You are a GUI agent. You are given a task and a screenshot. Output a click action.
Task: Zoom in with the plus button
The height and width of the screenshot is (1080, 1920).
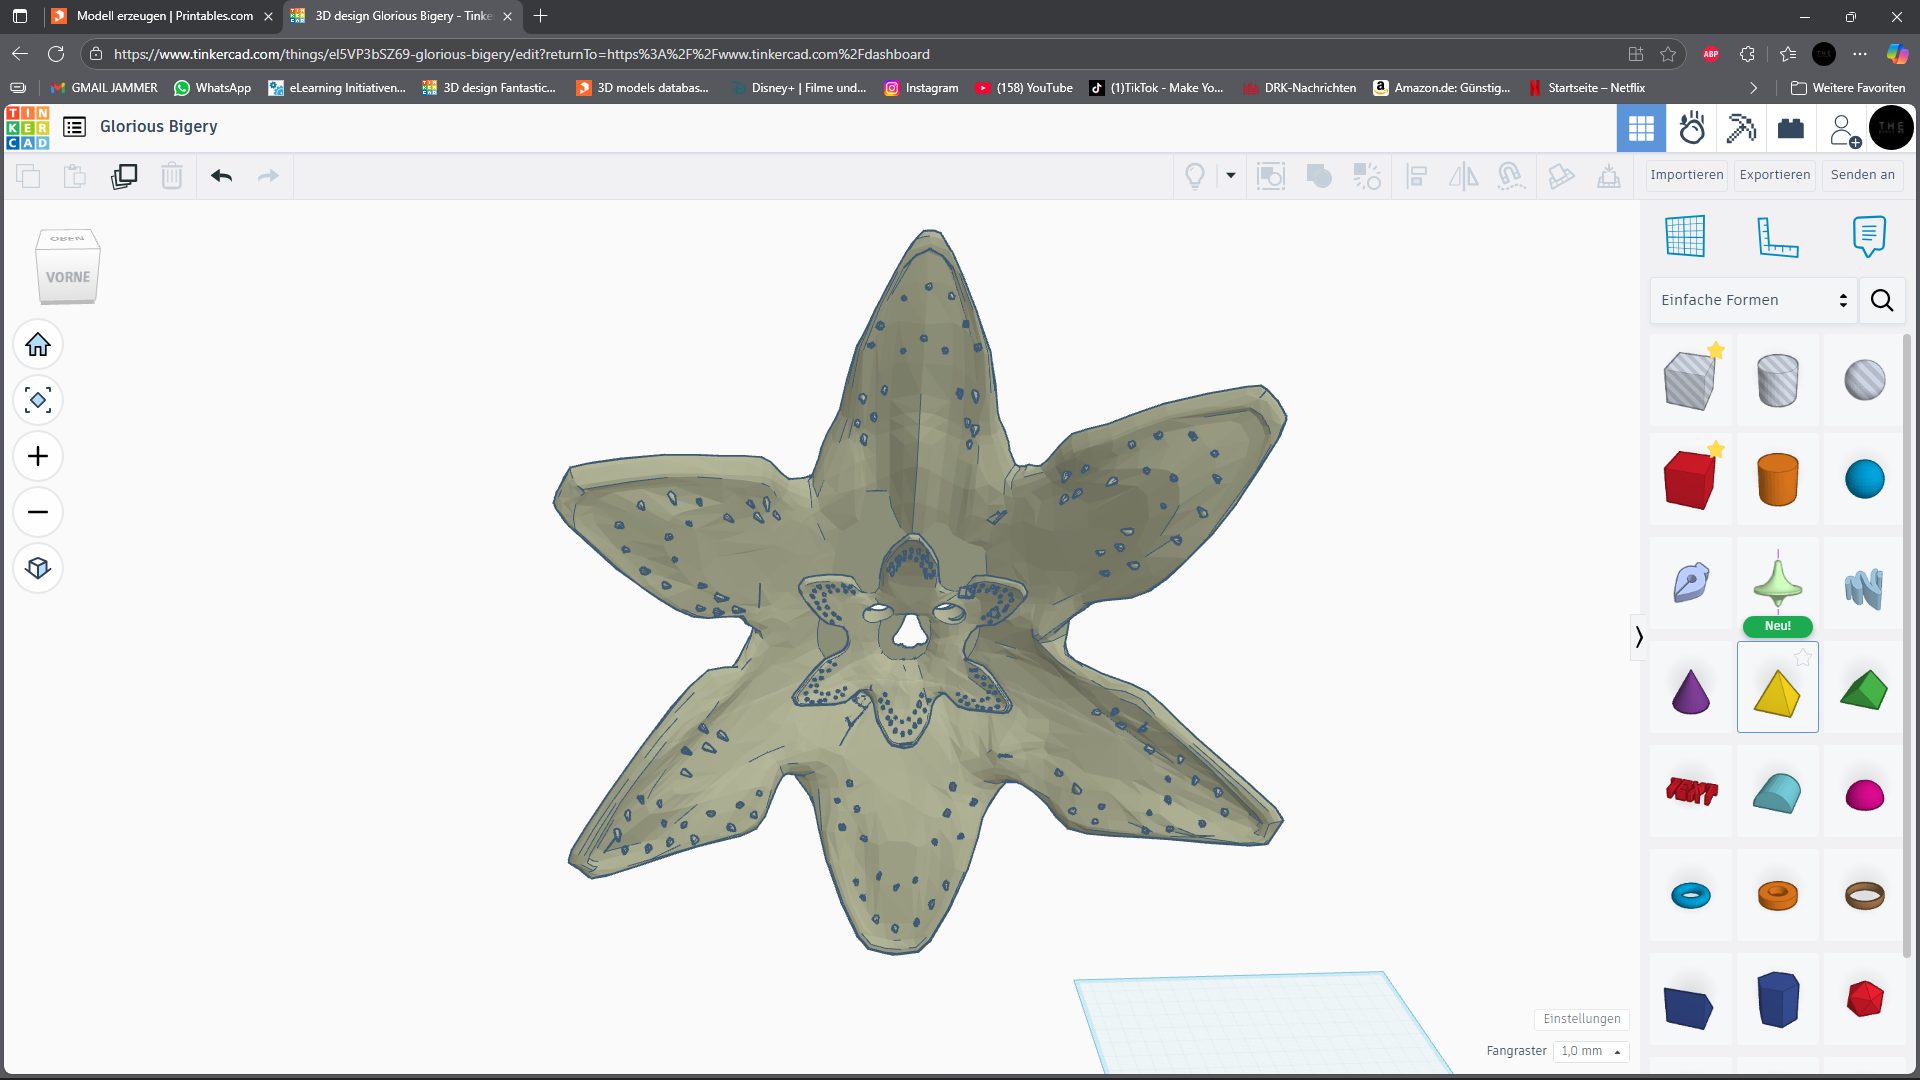tap(38, 456)
